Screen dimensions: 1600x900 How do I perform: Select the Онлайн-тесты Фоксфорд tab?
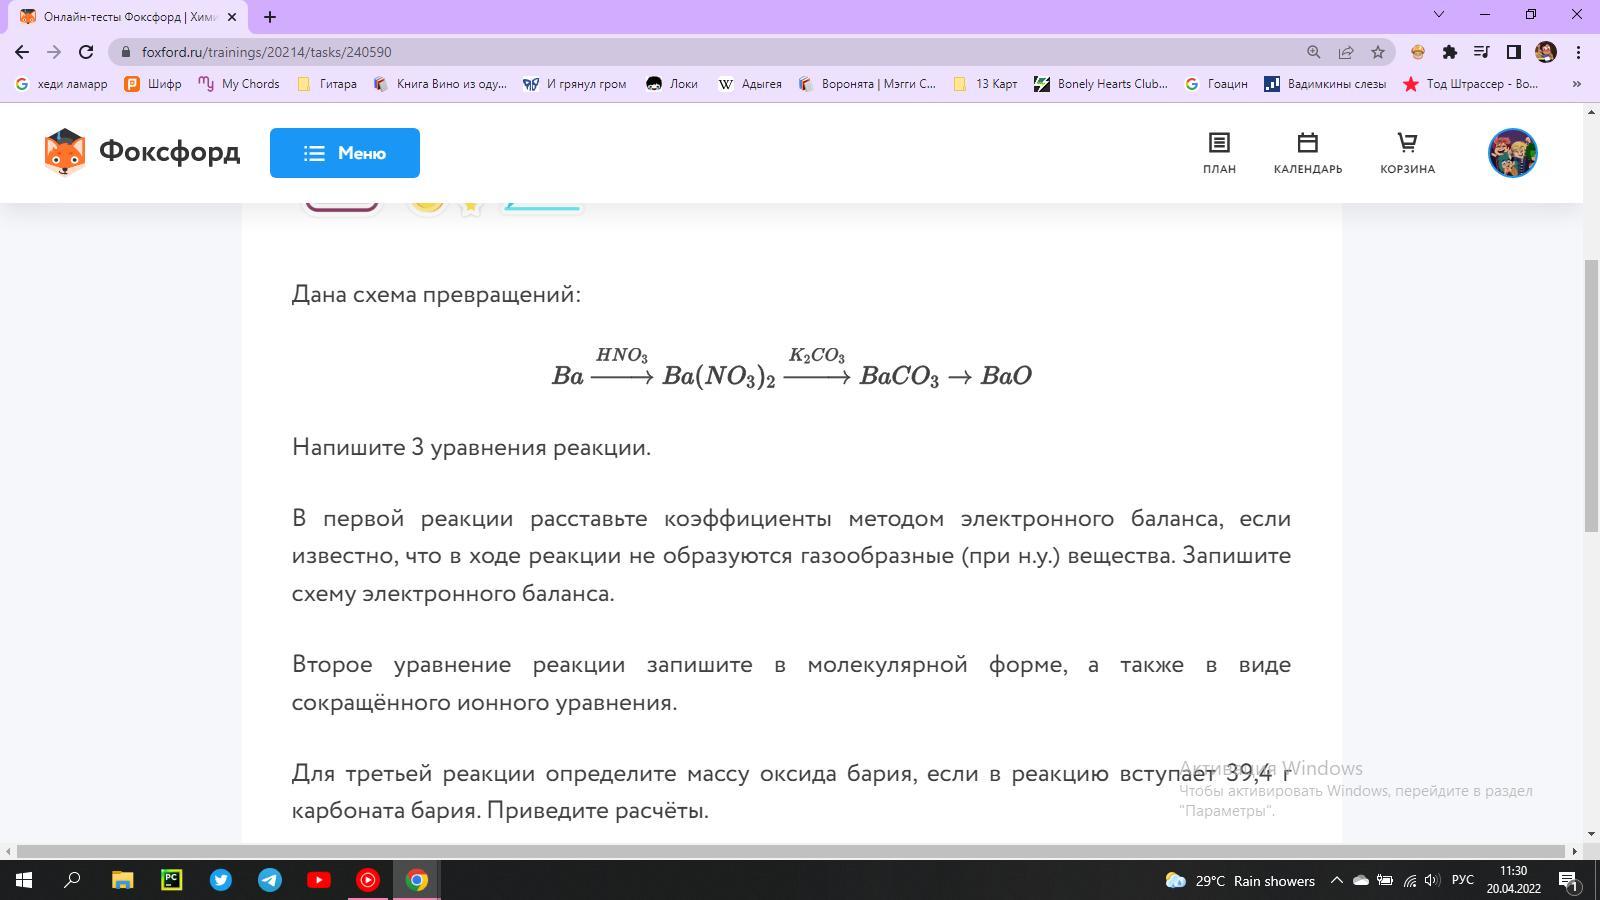coord(125,17)
